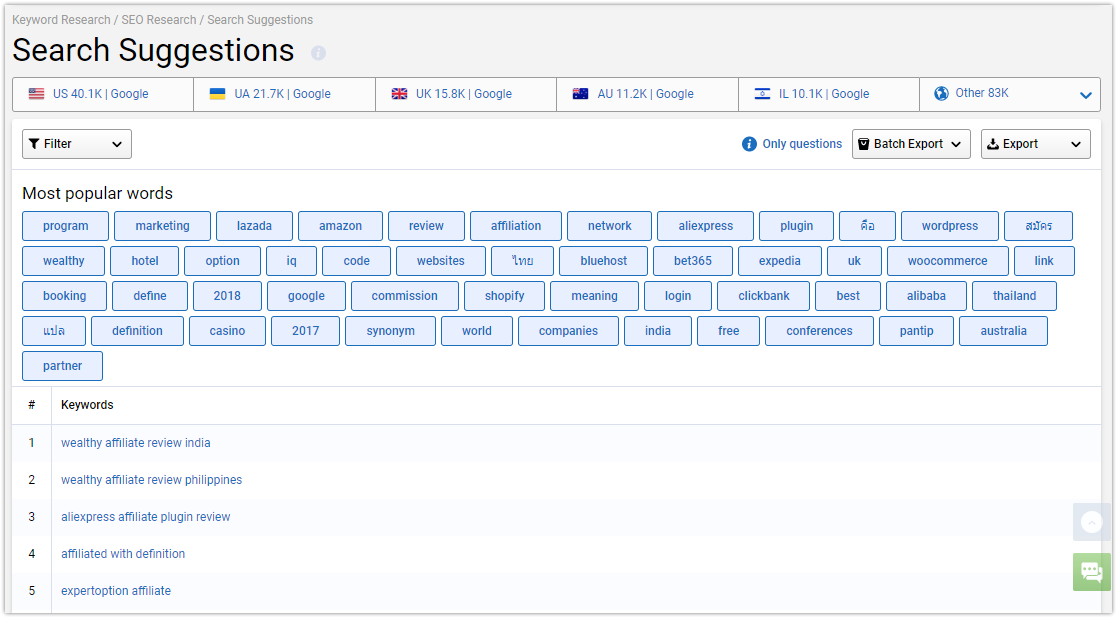Click the clickbank word tag
The height and width of the screenshot is (618, 1117).
(764, 295)
